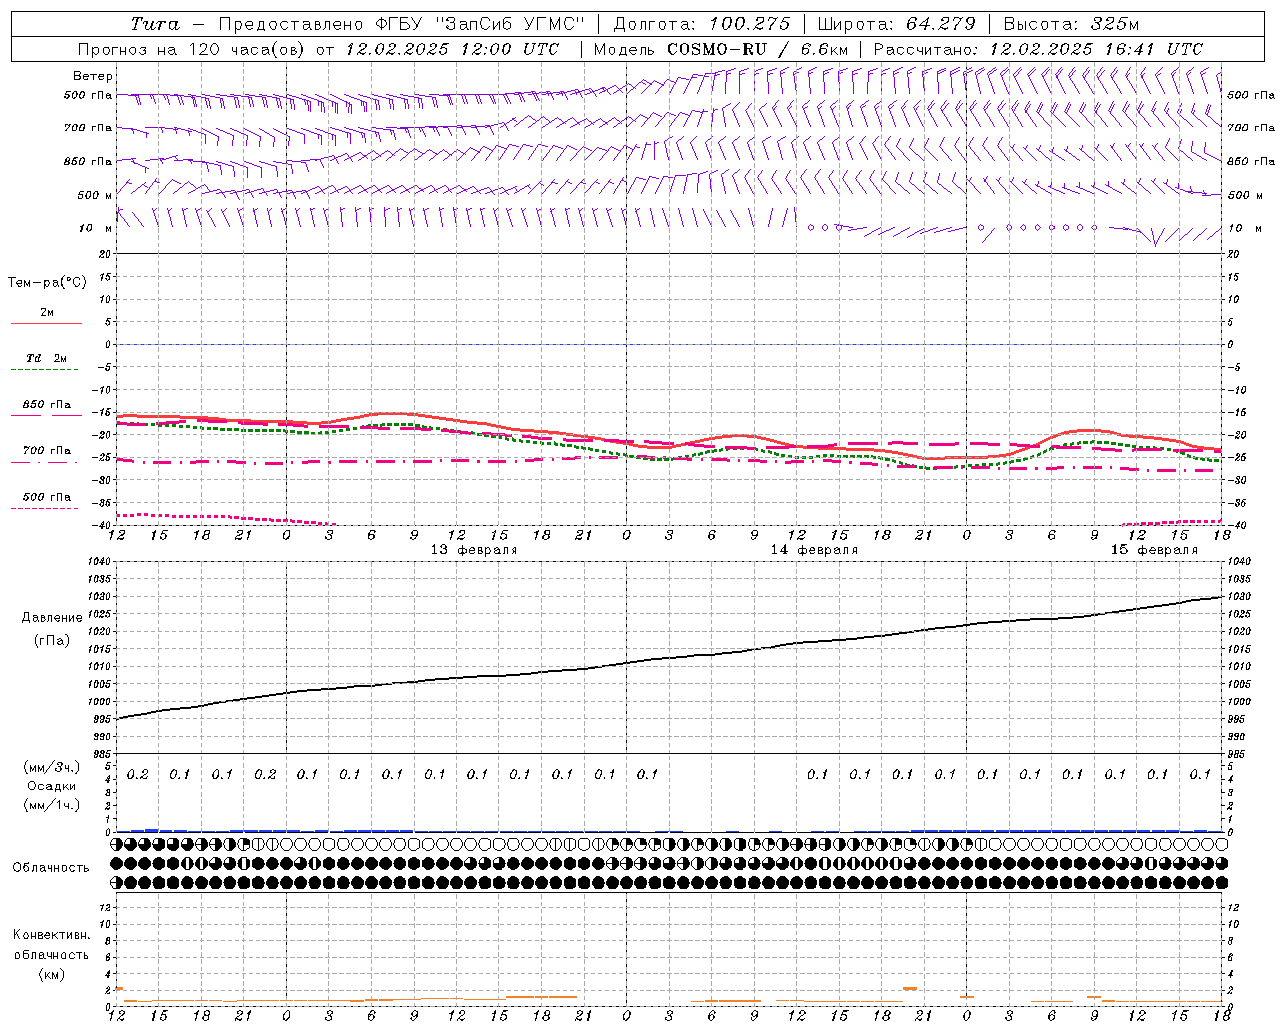Click the "Ветер" wind panel label

point(93,76)
